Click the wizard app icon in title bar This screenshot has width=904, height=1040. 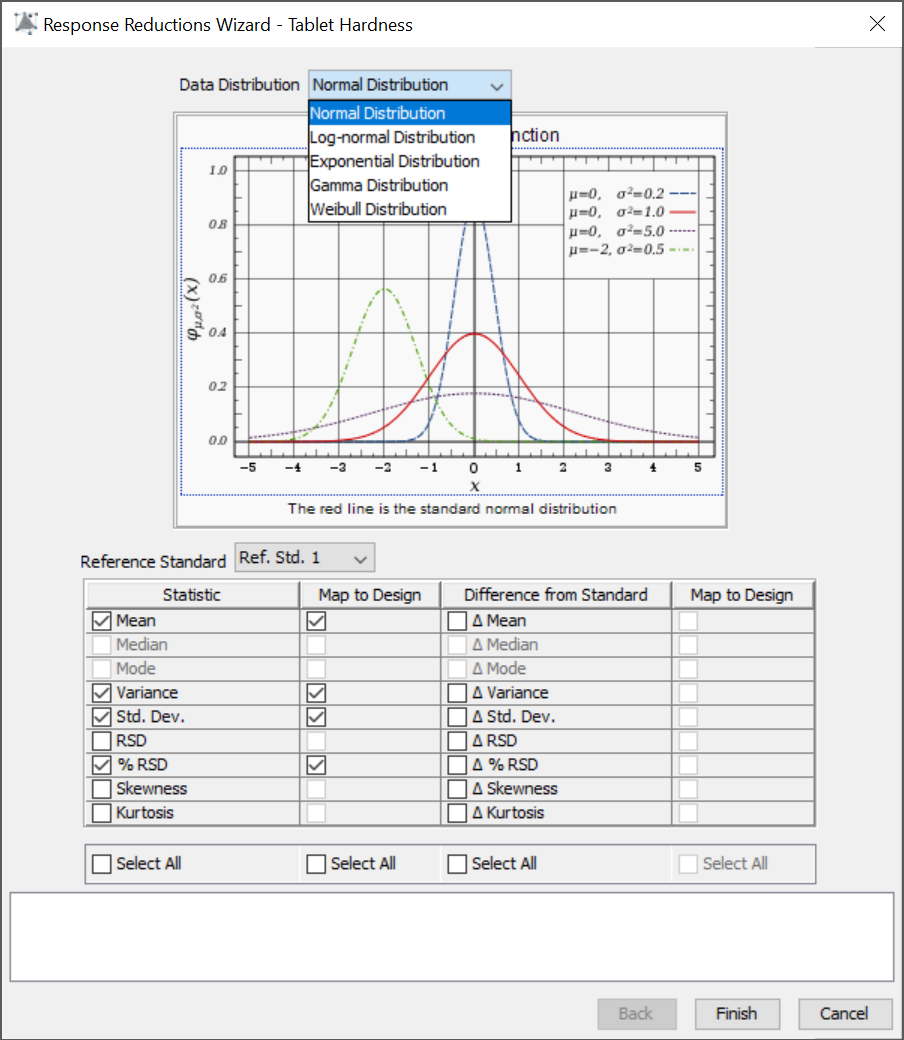(26, 24)
